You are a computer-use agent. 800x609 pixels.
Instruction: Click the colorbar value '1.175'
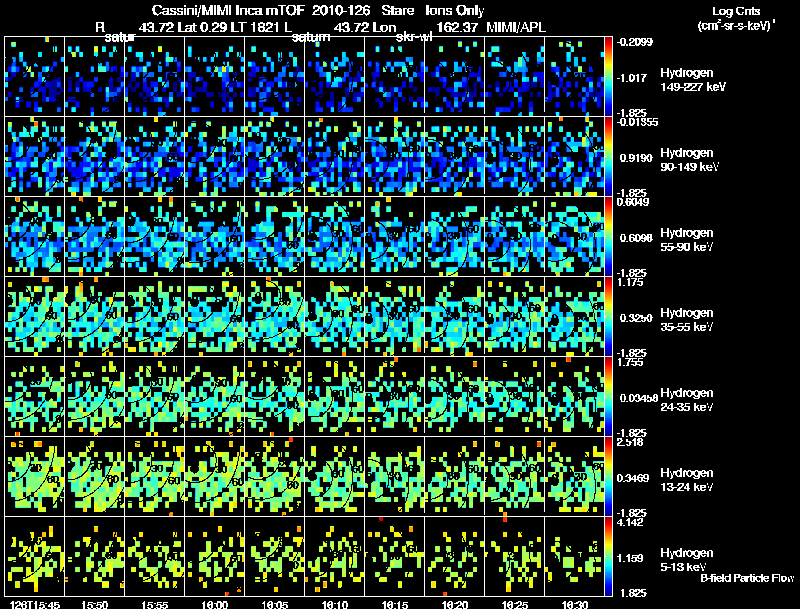pyautogui.click(x=631, y=282)
